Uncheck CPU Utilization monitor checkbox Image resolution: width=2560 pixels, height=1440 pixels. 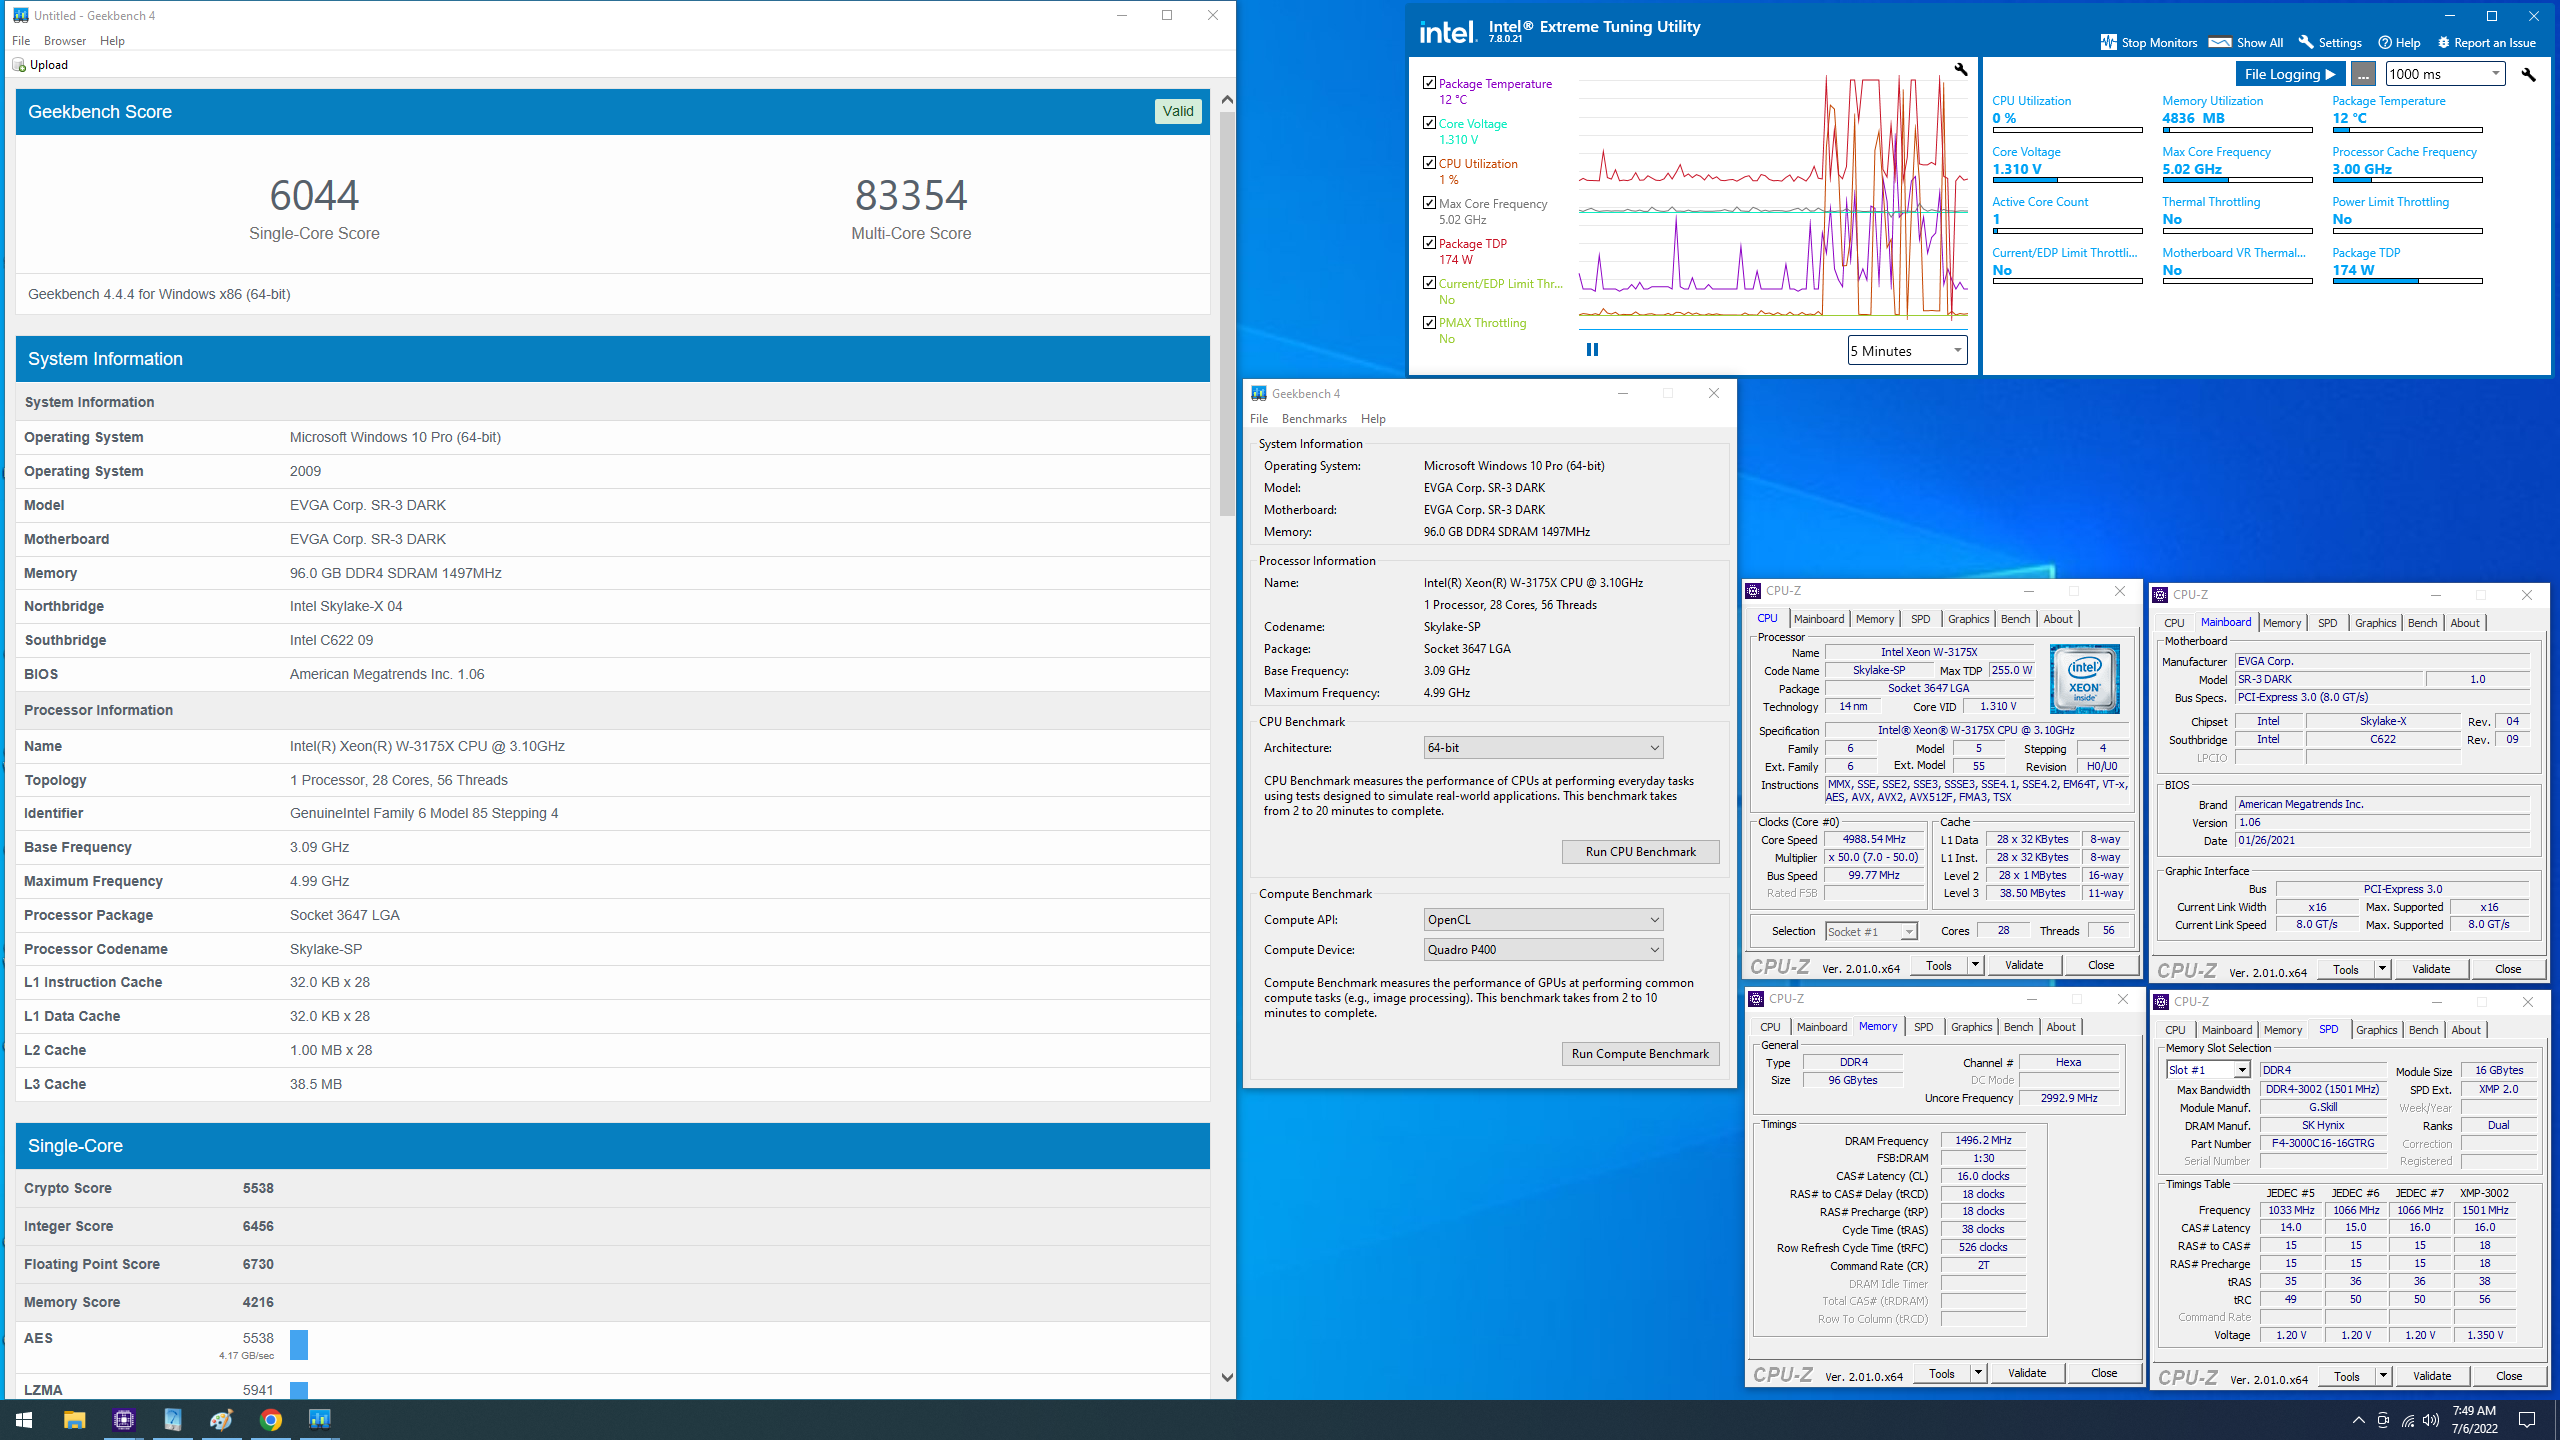click(1429, 163)
